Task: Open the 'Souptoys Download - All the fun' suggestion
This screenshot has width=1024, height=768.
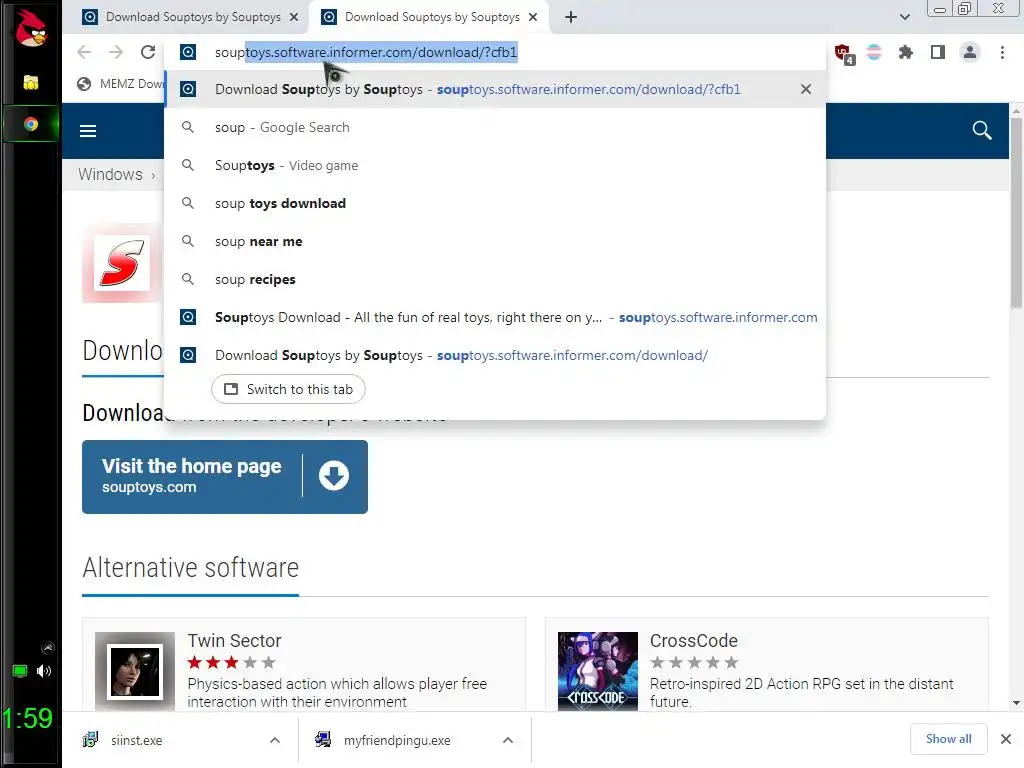Action: coord(495,317)
